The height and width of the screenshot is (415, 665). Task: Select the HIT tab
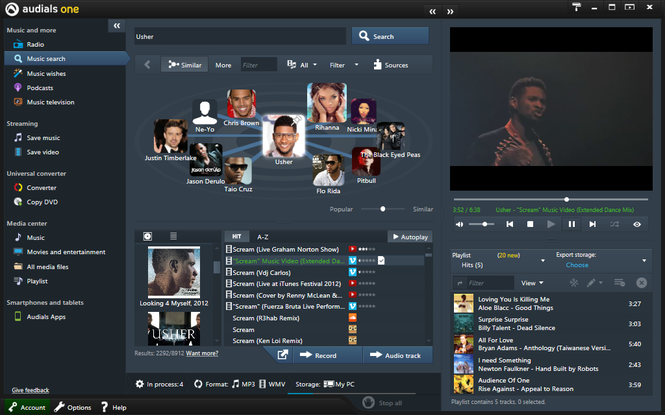tap(237, 237)
